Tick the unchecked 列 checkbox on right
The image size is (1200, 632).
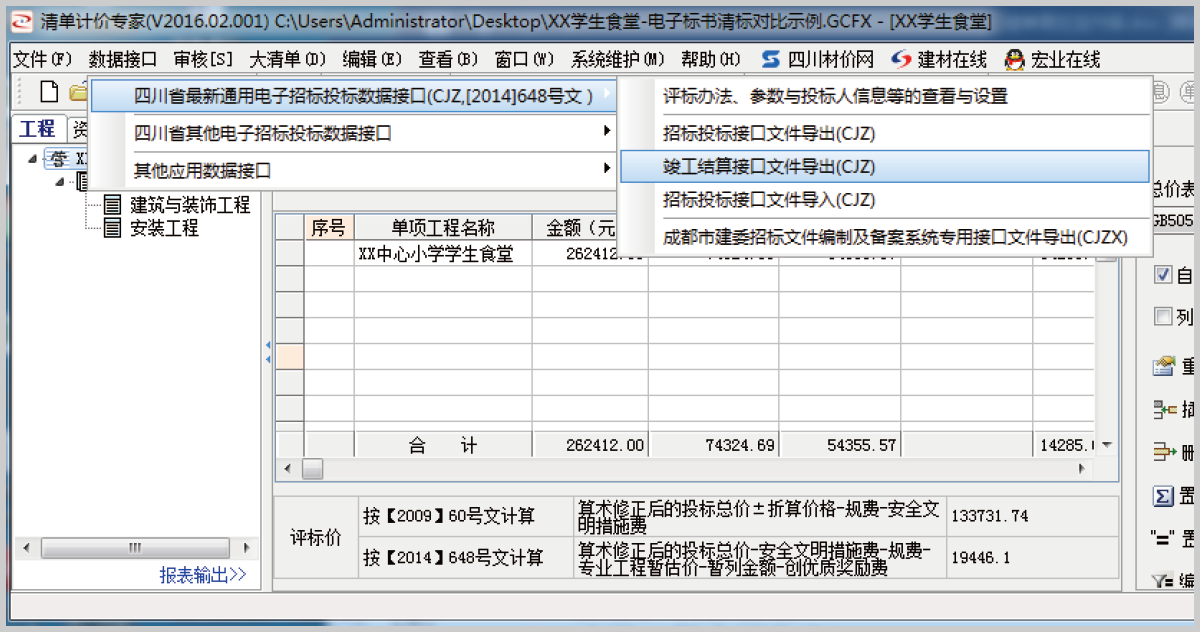1162,318
